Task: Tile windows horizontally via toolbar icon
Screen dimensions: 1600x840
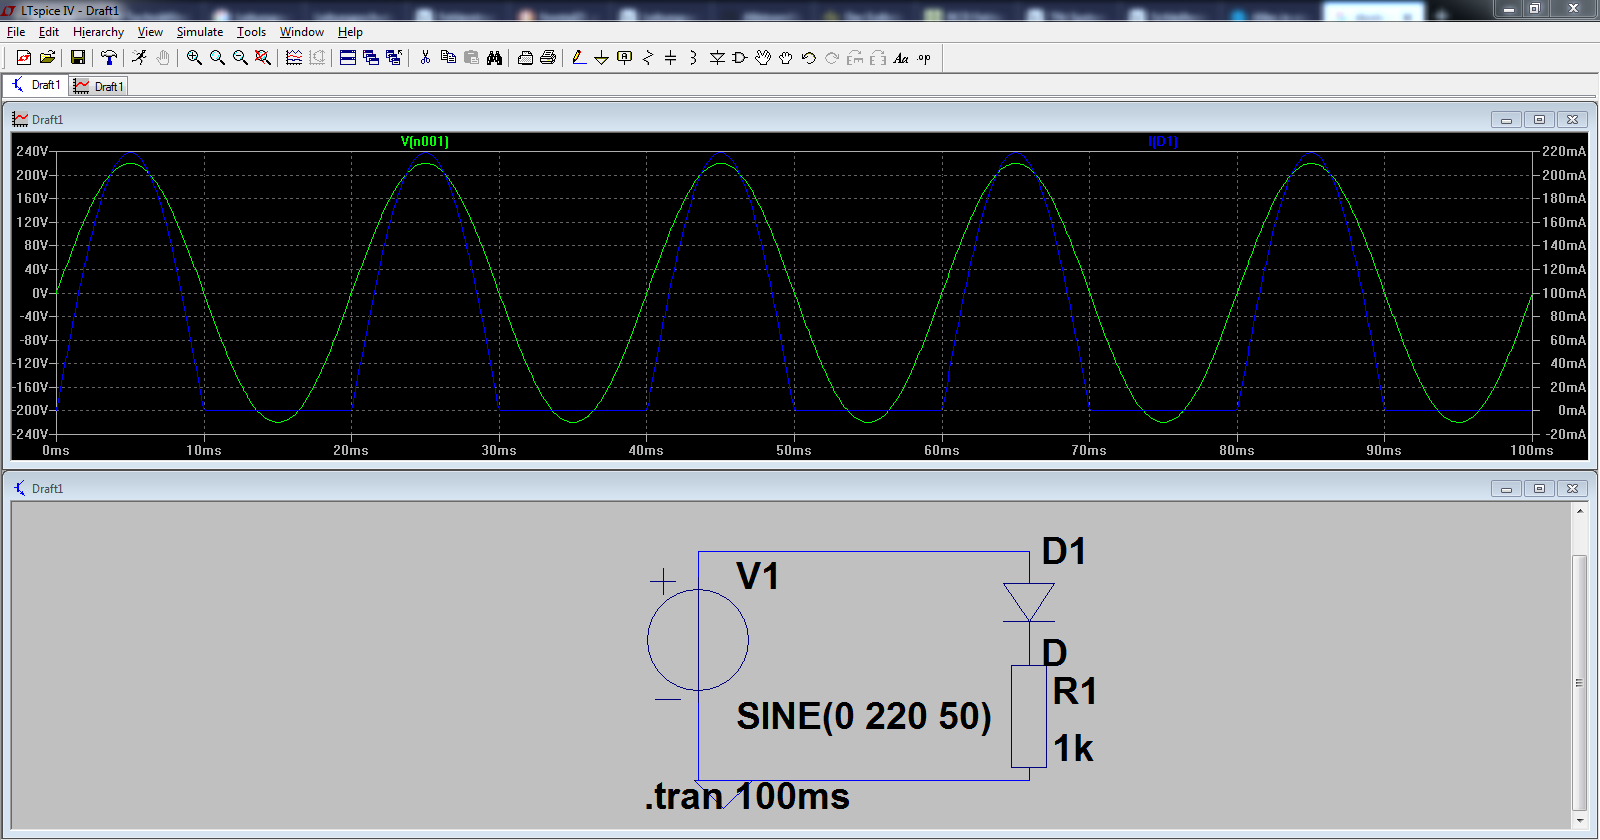Action: click(348, 58)
